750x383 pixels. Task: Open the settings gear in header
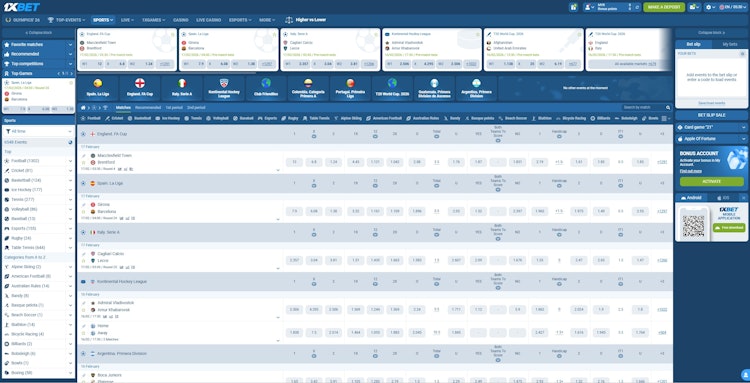[x=711, y=7]
